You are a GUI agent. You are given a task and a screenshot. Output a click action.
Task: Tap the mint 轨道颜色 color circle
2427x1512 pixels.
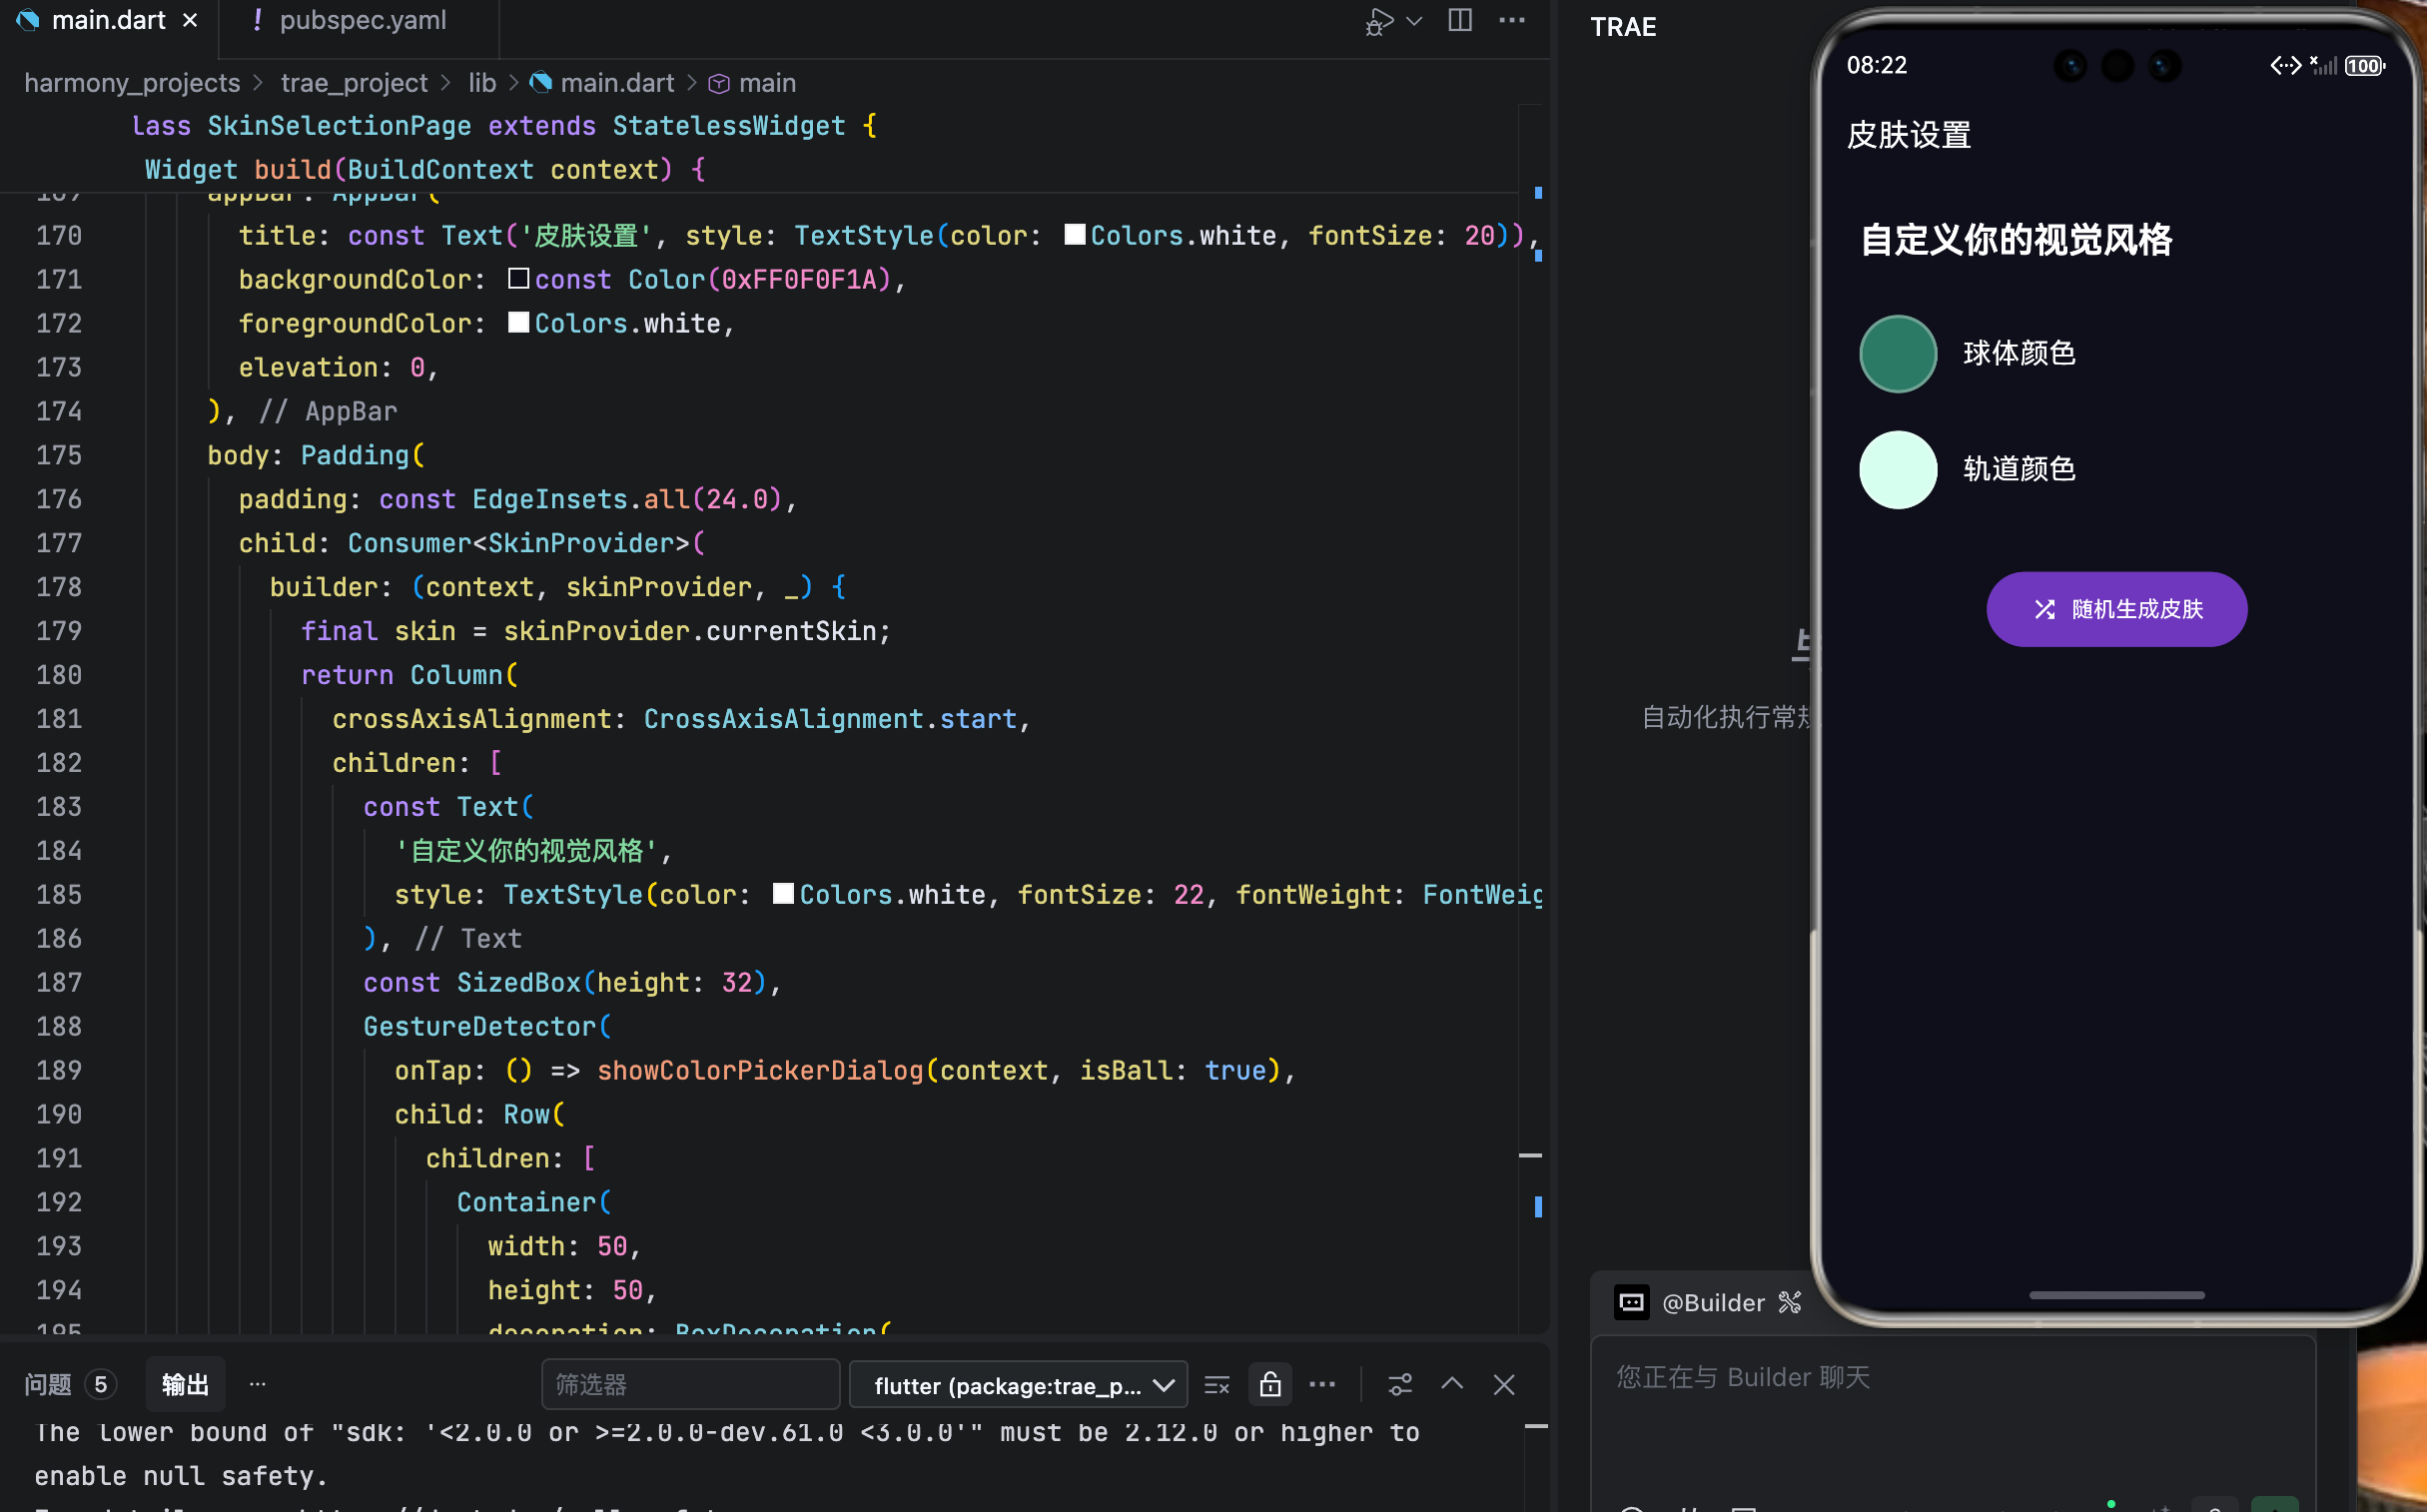click(x=1897, y=470)
